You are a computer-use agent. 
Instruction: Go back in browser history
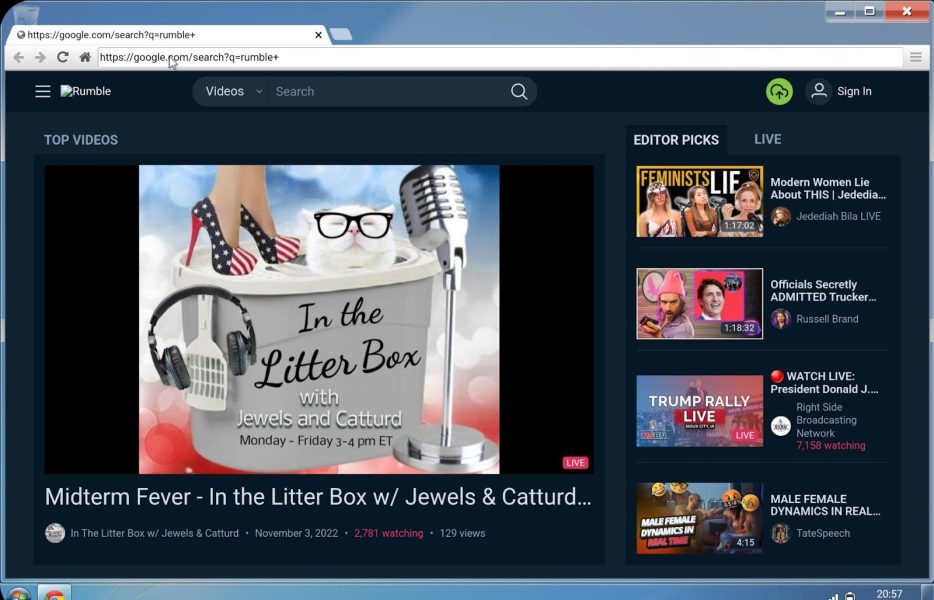pyautogui.click(x=18, y=57)
